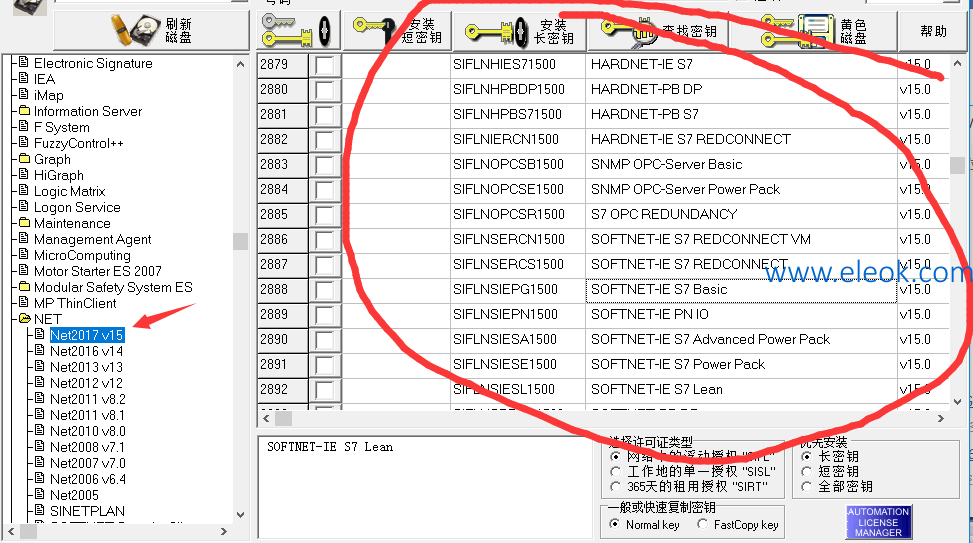Select Net2010 v8.0 tree item

point(87,431)
